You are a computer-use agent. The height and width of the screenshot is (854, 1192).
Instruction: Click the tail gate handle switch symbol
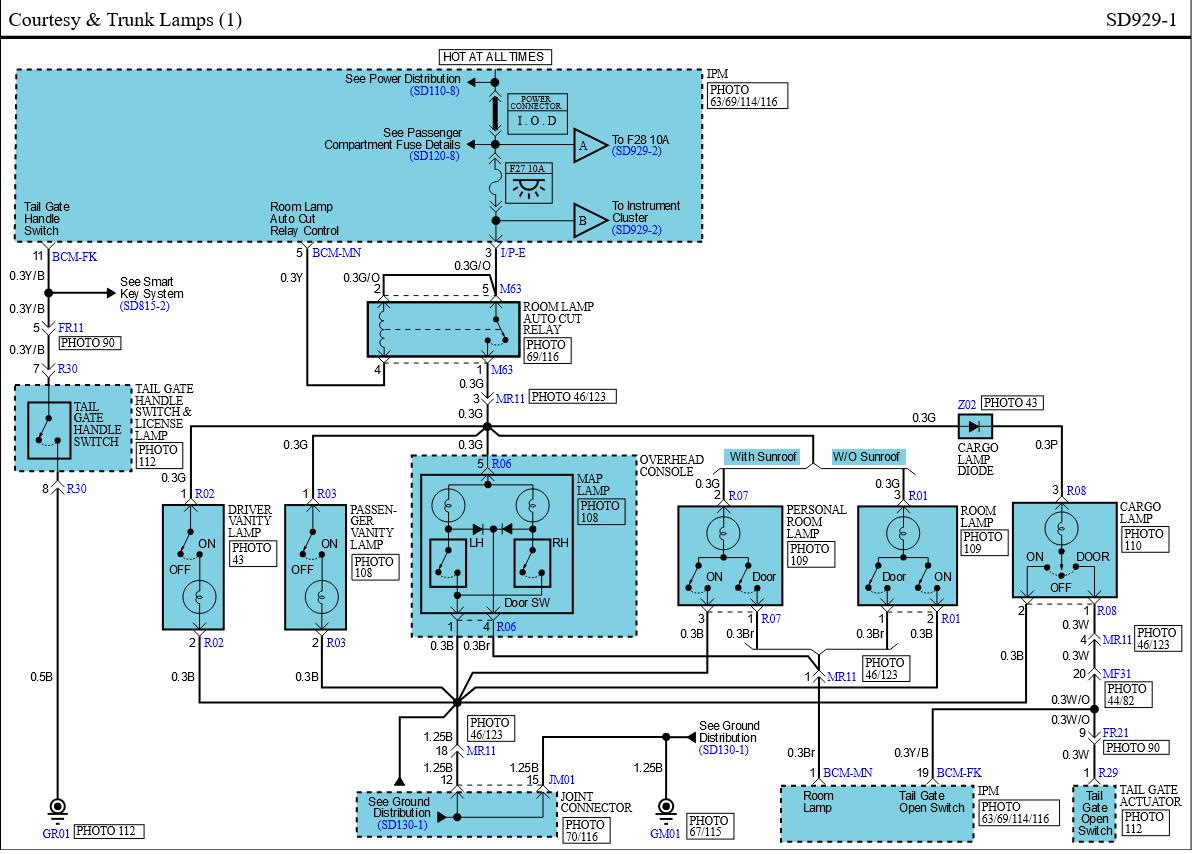click(x=50, y=430)
